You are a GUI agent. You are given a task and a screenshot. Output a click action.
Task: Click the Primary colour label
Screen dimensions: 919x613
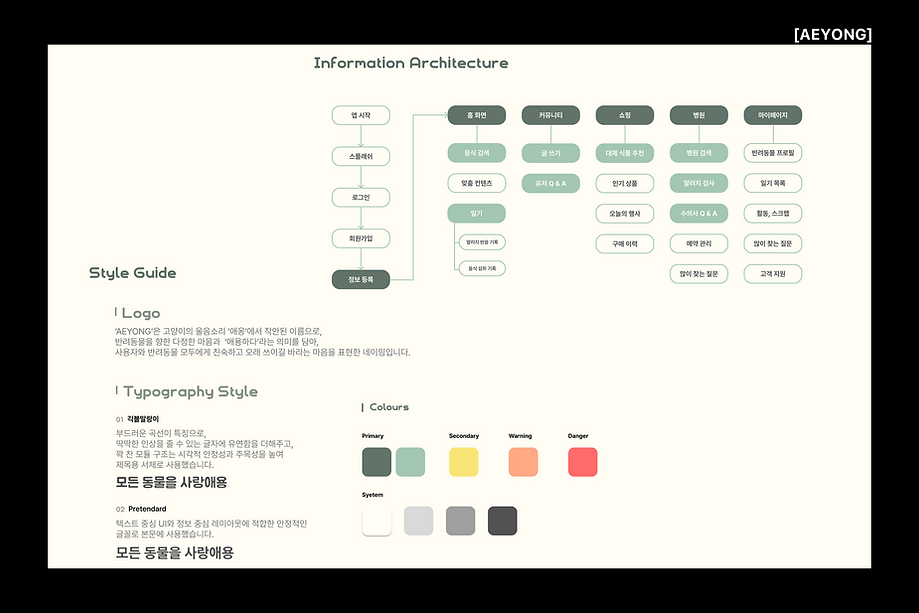coord(373,436)
